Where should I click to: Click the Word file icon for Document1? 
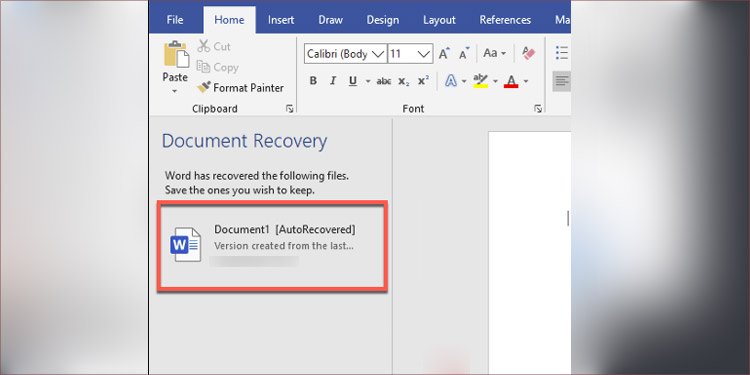tap(186, 244)
